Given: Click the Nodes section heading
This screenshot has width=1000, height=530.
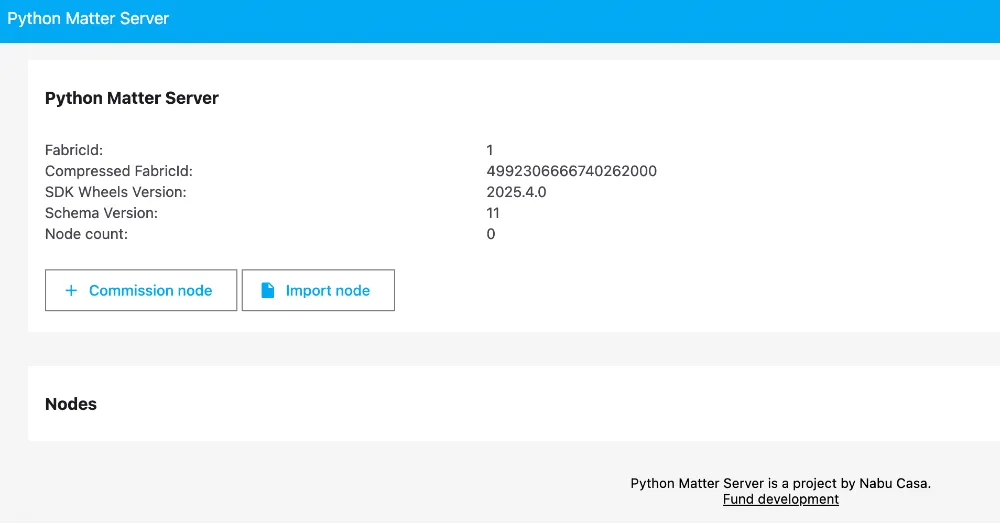Looking at the screenshot, I should 71,404.
